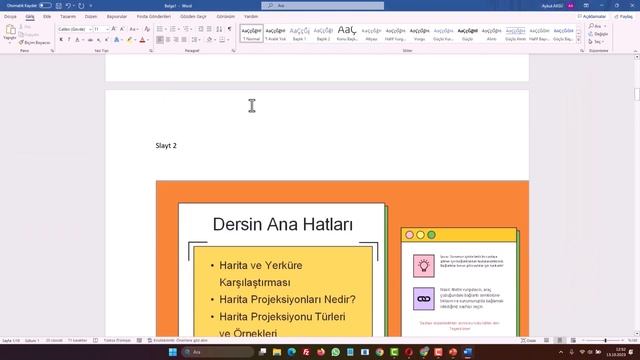Open the font color dropdown arrow
The height and width of the screenshot is (360, 640).
pos(148,40)
